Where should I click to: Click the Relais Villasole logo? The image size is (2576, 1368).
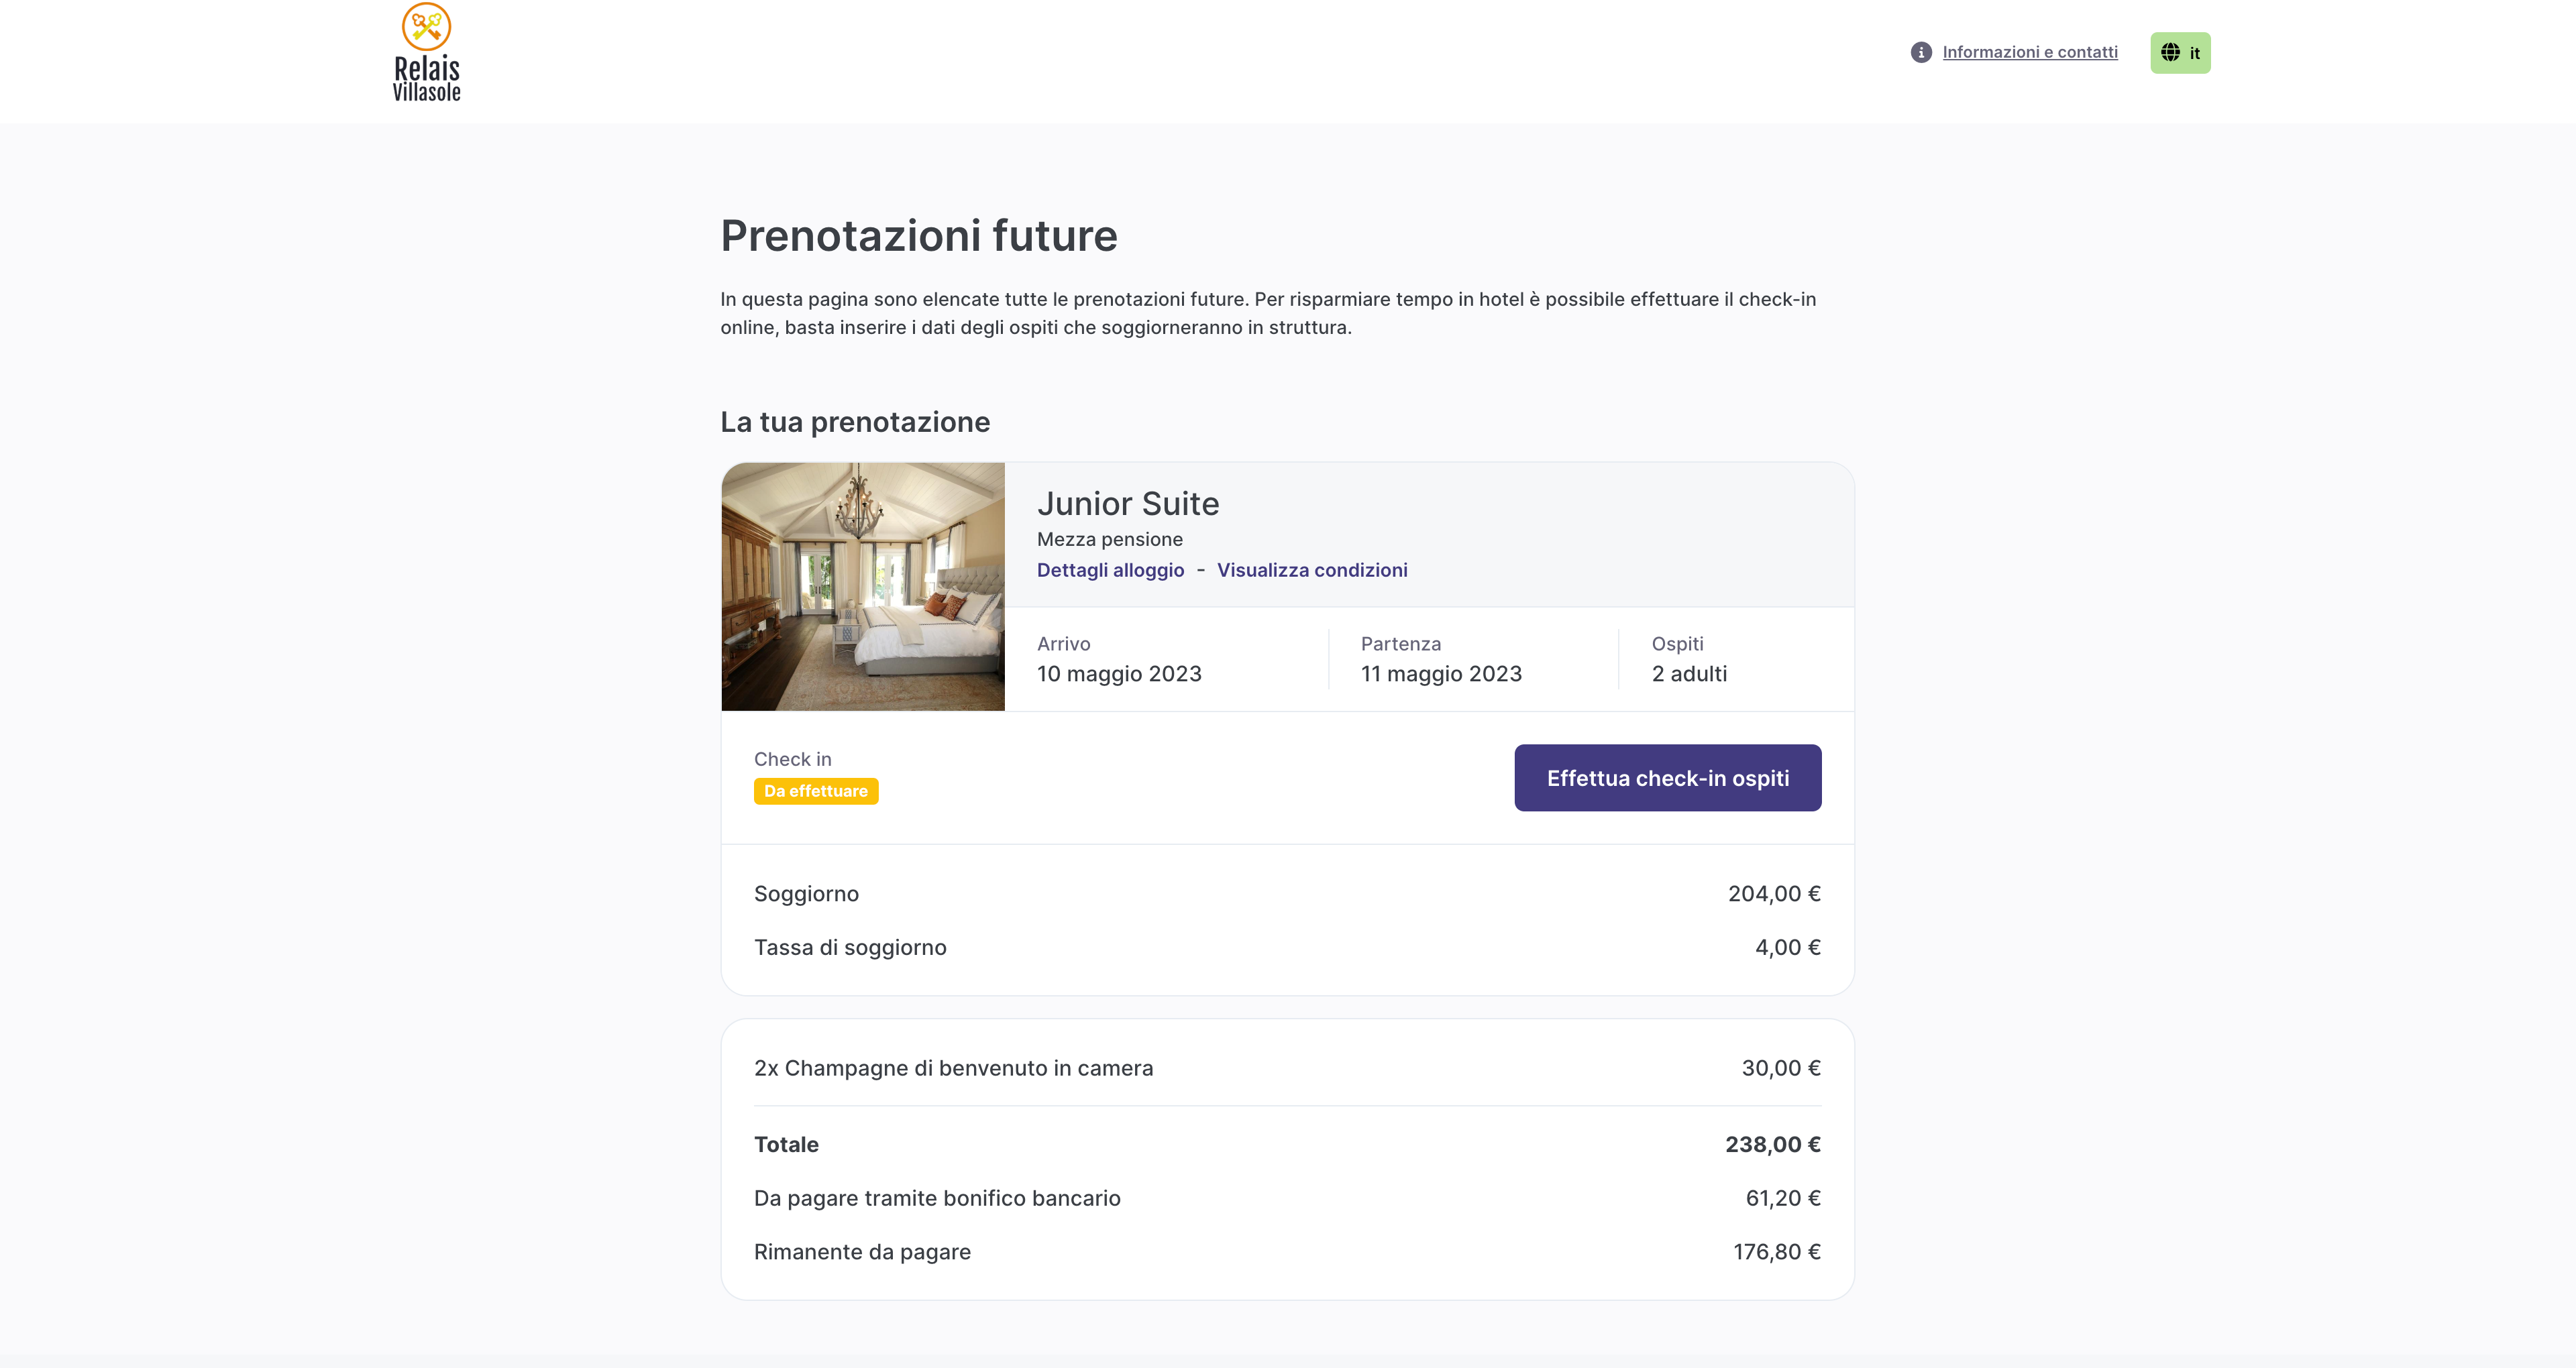point(427,52)
